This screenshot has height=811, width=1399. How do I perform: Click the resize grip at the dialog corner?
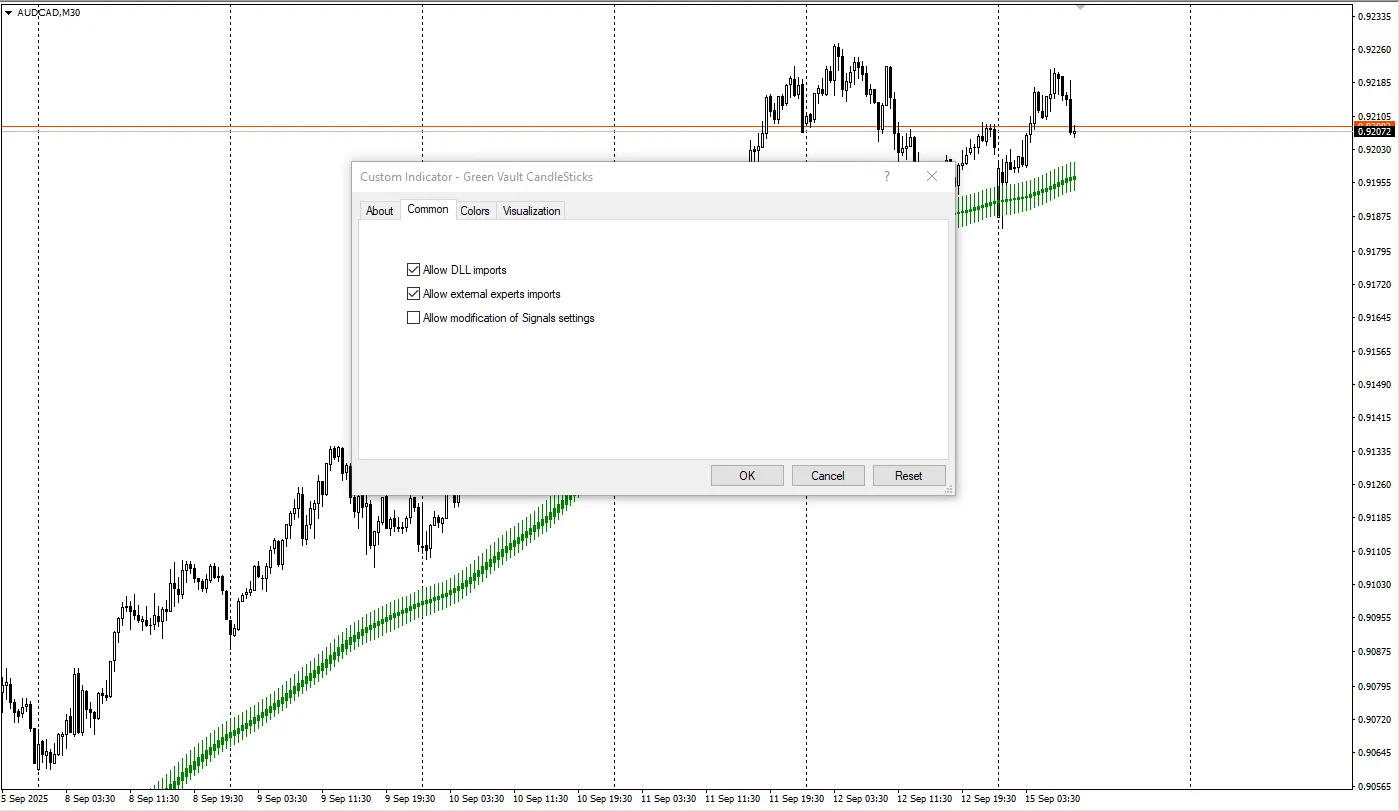tap(948, 489)
